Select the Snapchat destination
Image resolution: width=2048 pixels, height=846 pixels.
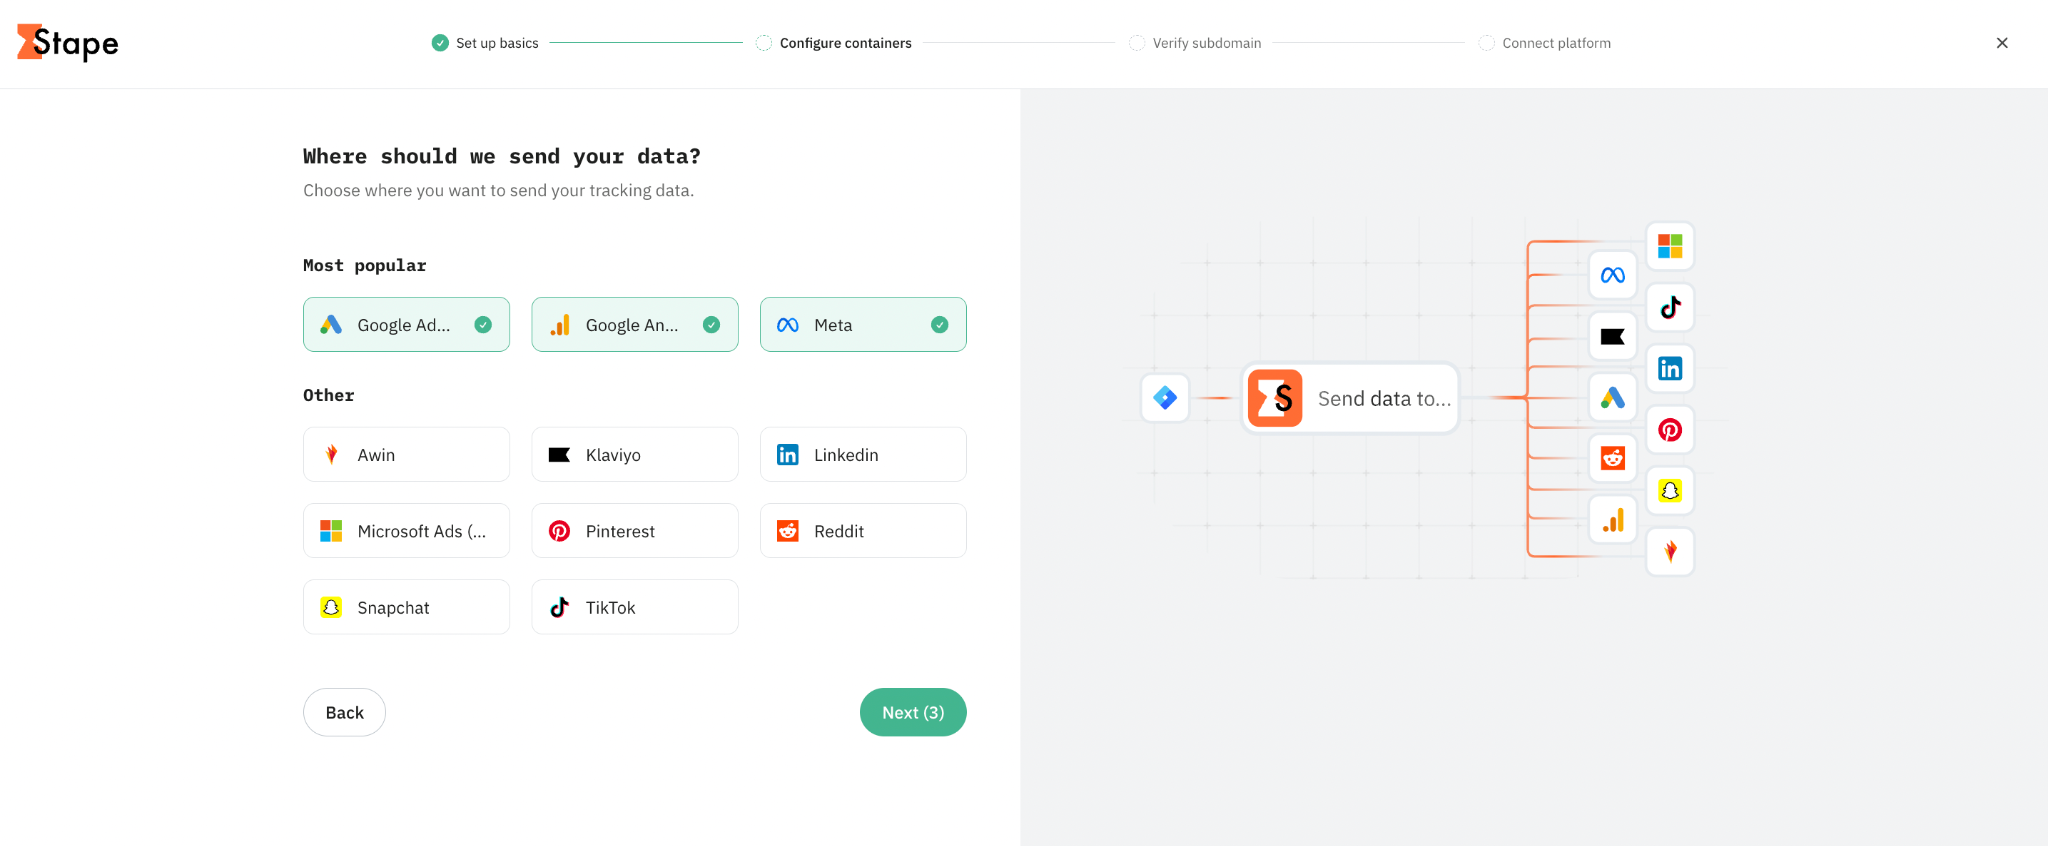tap(406, 607)
